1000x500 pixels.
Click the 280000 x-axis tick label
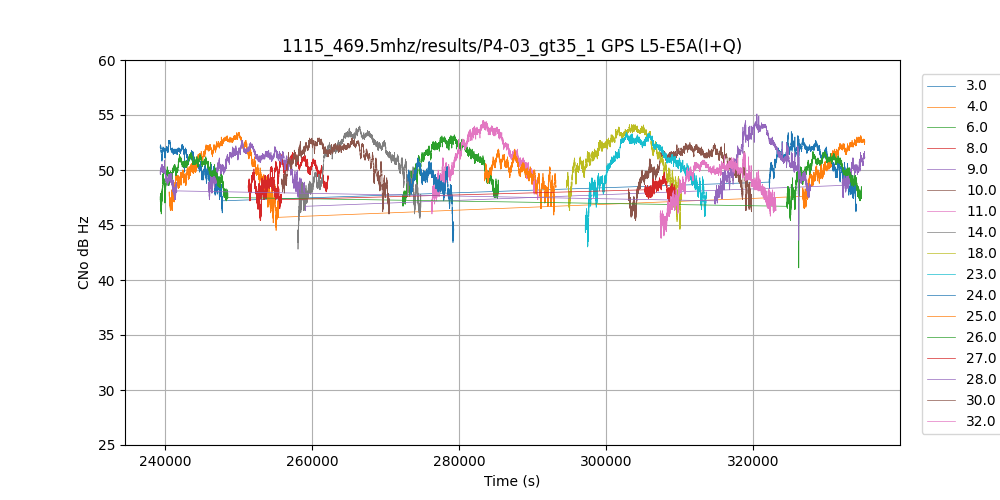point(459,462)
